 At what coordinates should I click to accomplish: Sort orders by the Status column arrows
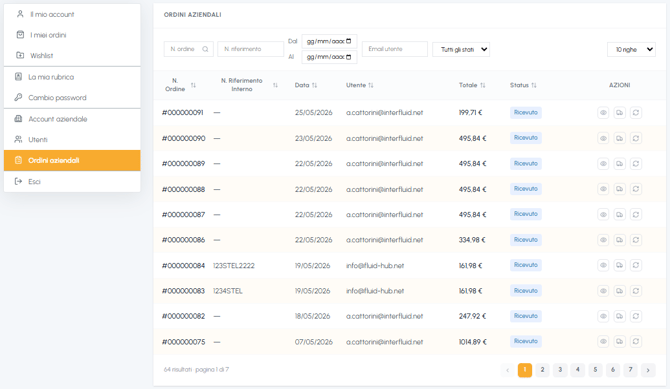coord(534,85)
